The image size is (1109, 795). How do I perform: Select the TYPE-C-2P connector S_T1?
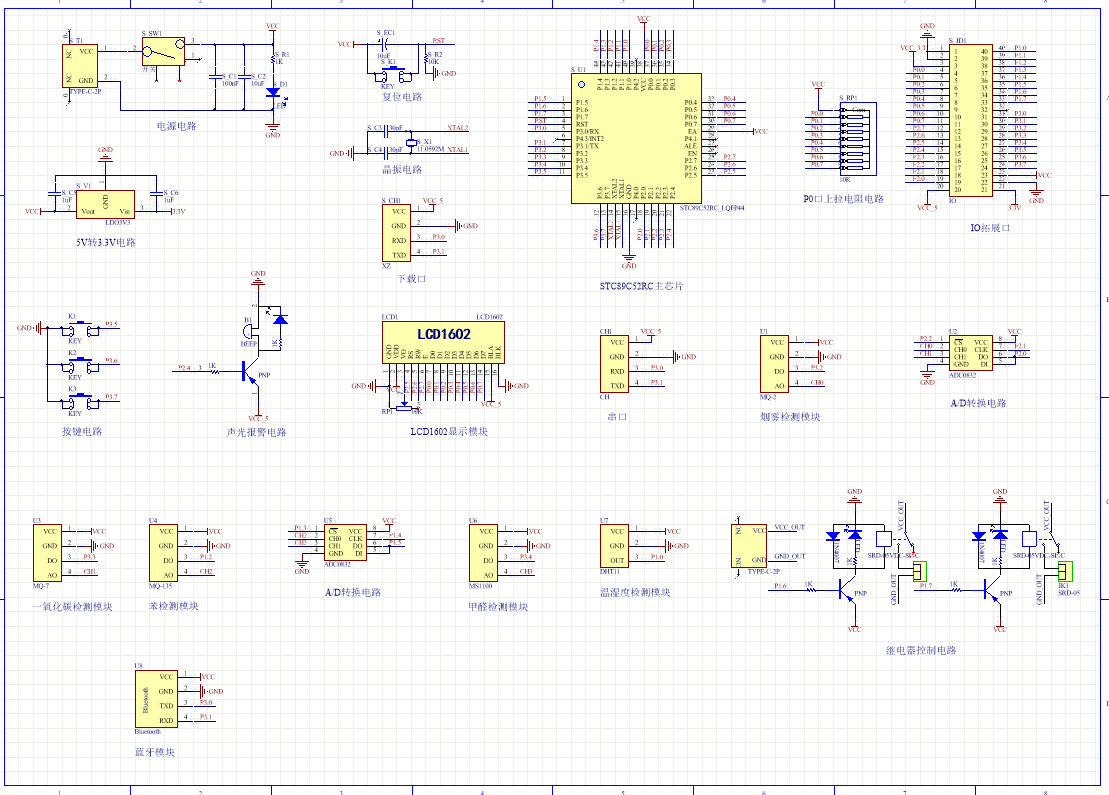(x=82, y=65)
